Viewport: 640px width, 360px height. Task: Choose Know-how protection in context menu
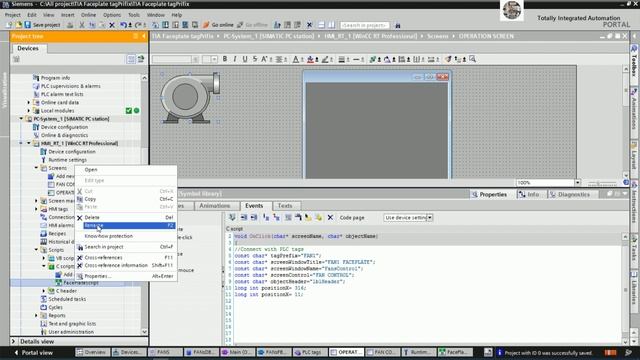pyautogui.click(x=126, y=236)
